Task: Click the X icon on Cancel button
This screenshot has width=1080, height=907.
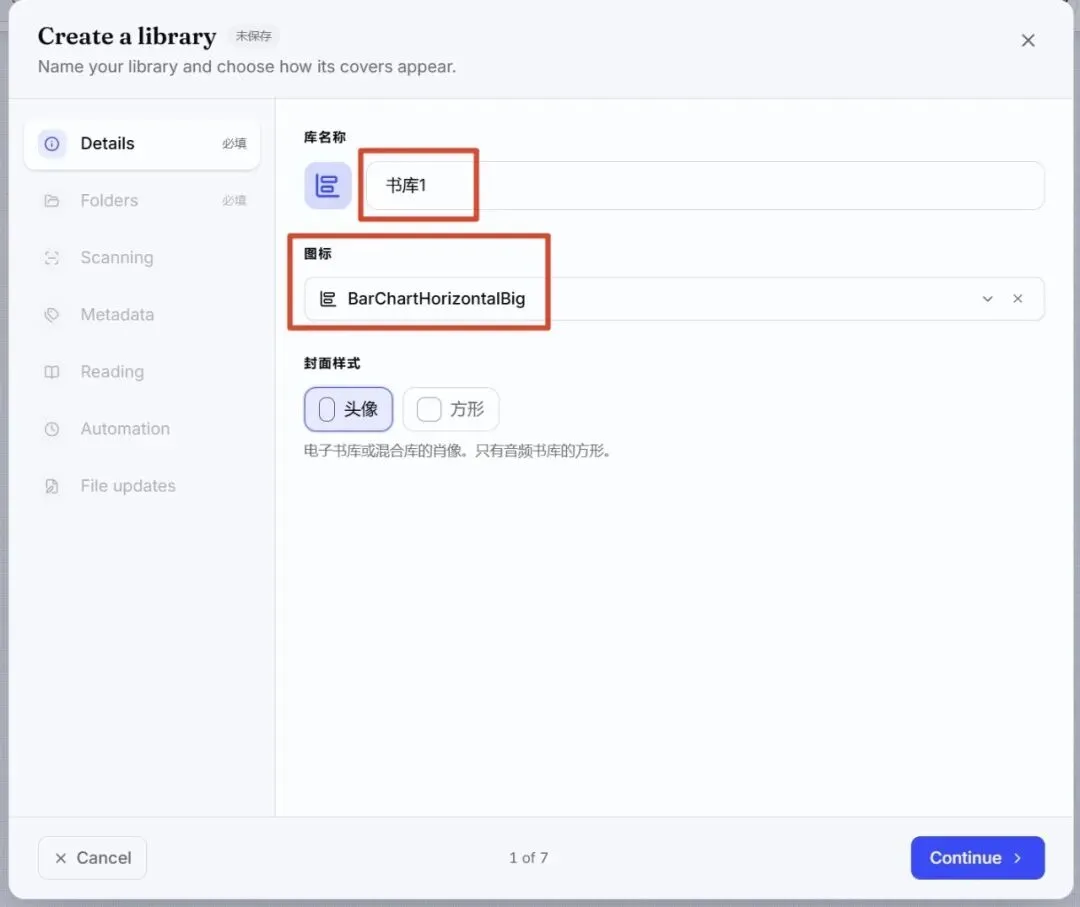Action: 61,858
